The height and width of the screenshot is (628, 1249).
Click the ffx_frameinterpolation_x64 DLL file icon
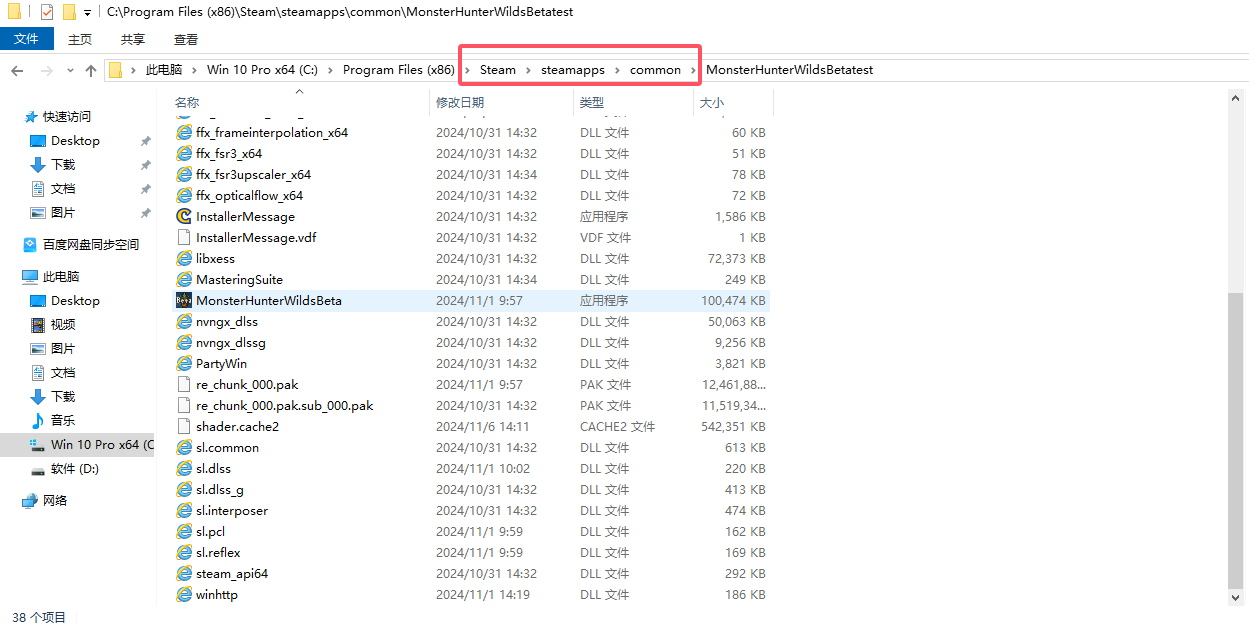pyautogui.click(x=184, y=133)
